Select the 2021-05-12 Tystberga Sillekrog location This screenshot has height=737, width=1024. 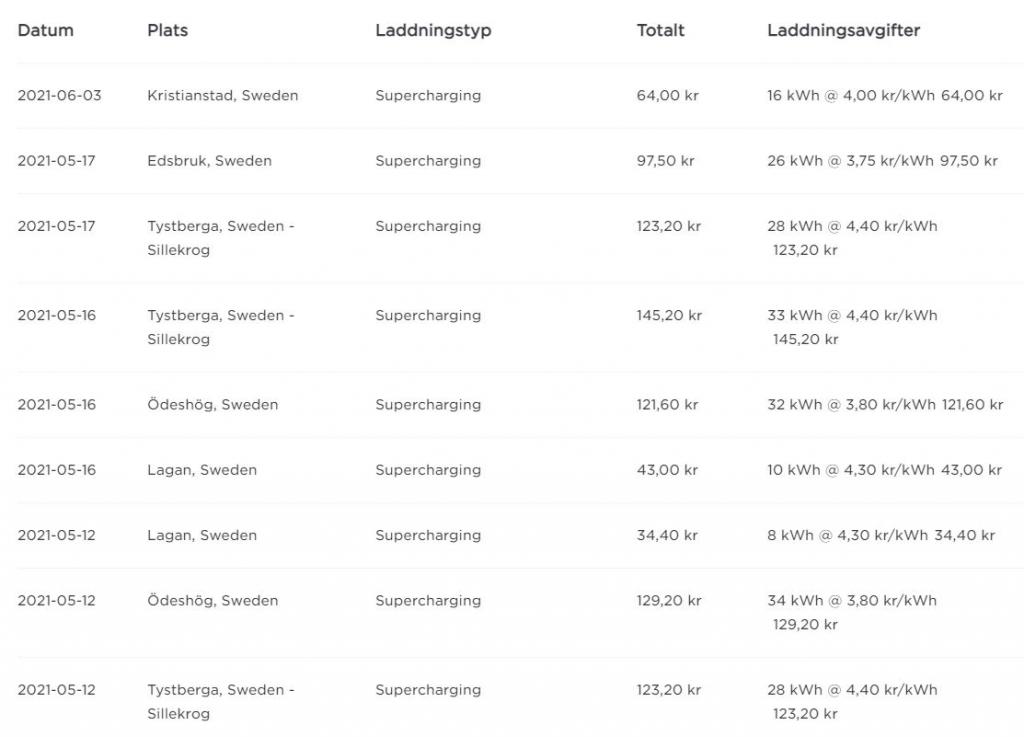point(221,702)
